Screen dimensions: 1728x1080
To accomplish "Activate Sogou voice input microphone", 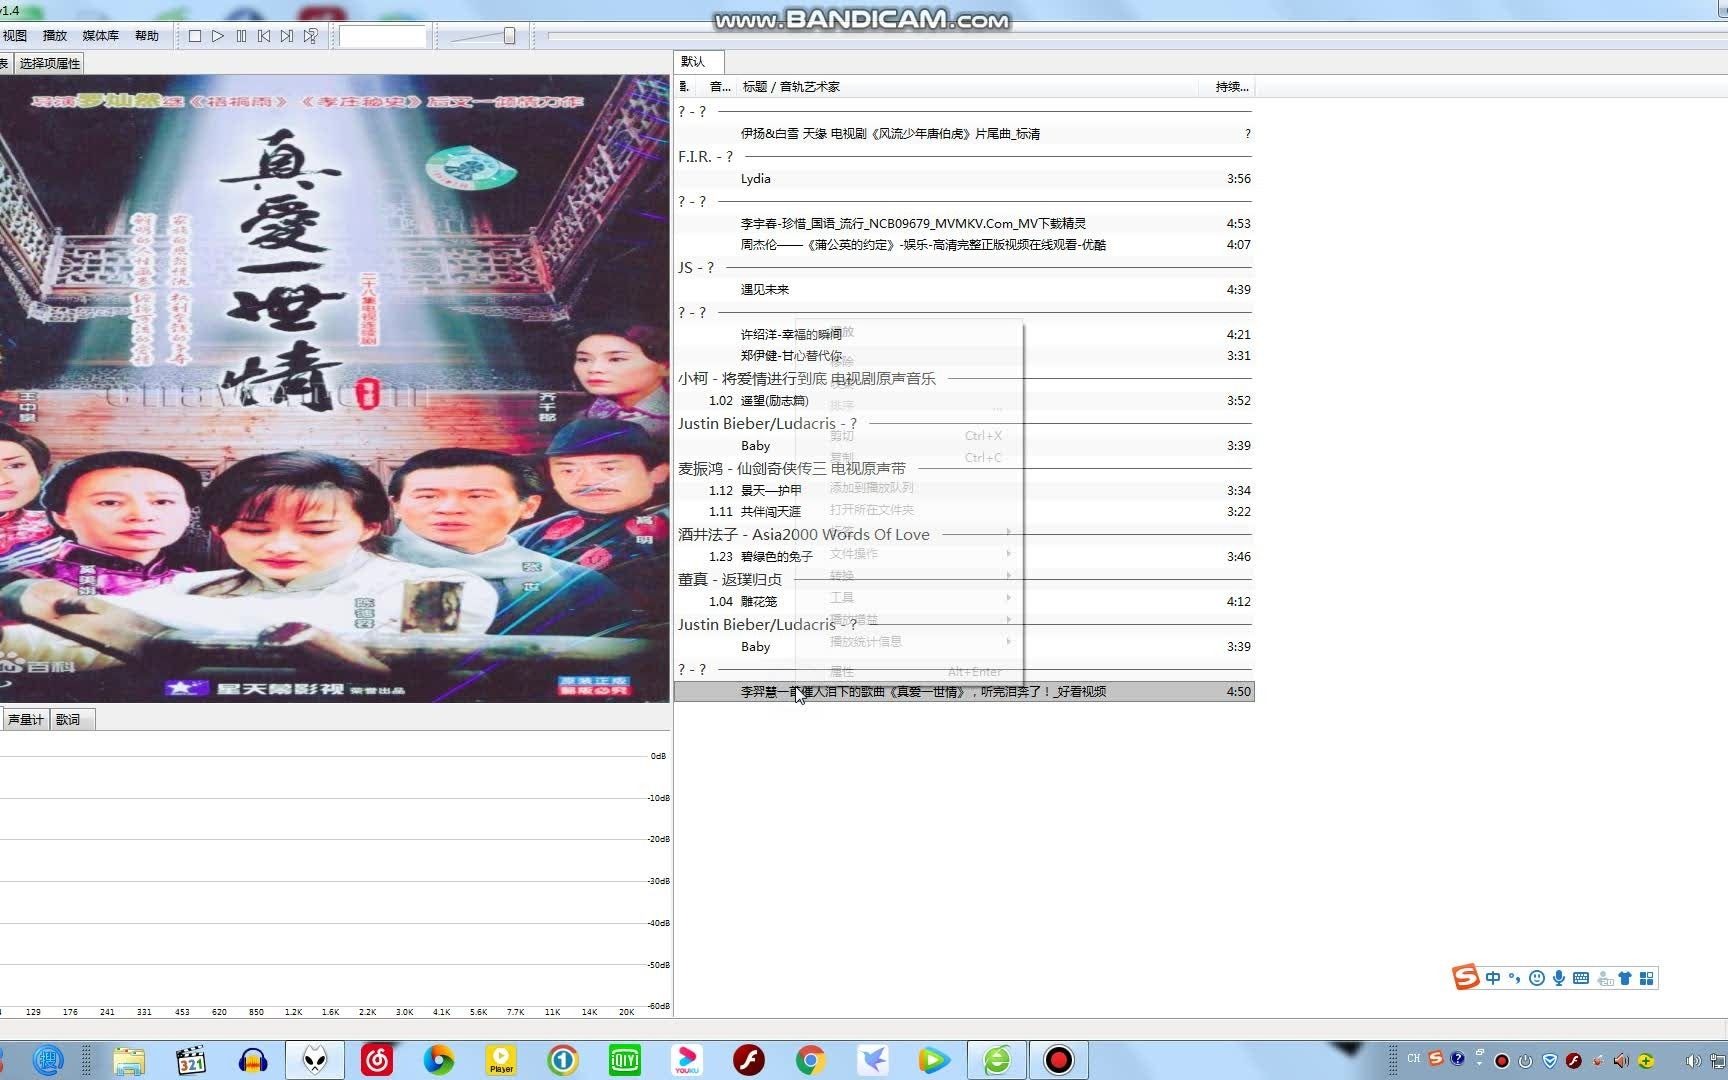I will pyautogui.click(x=1558, y=978).
